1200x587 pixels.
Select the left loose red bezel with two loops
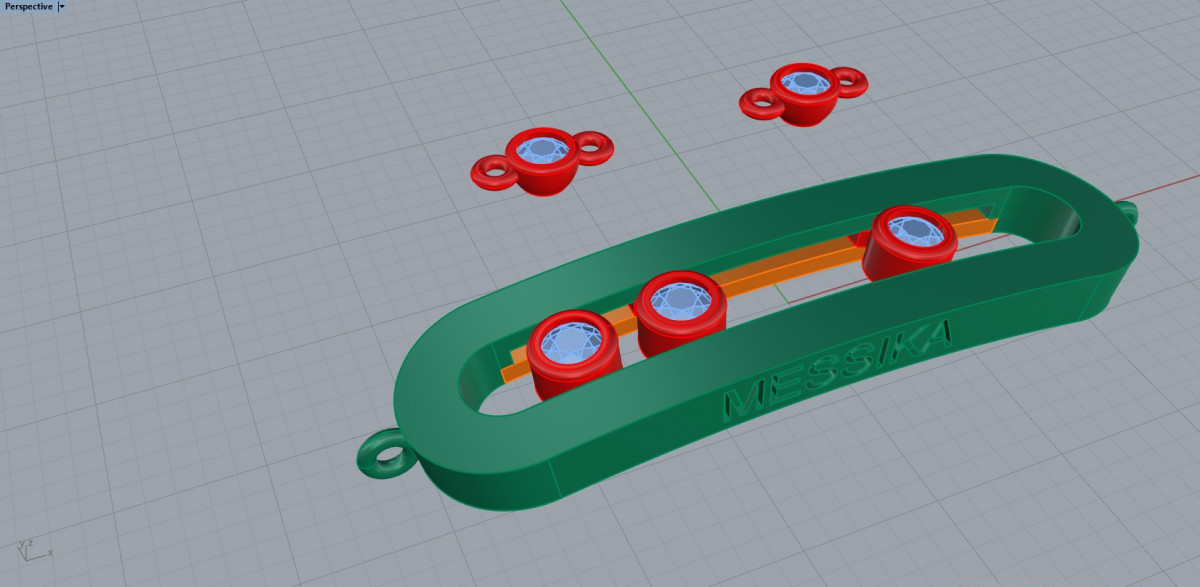coord(541,161)
